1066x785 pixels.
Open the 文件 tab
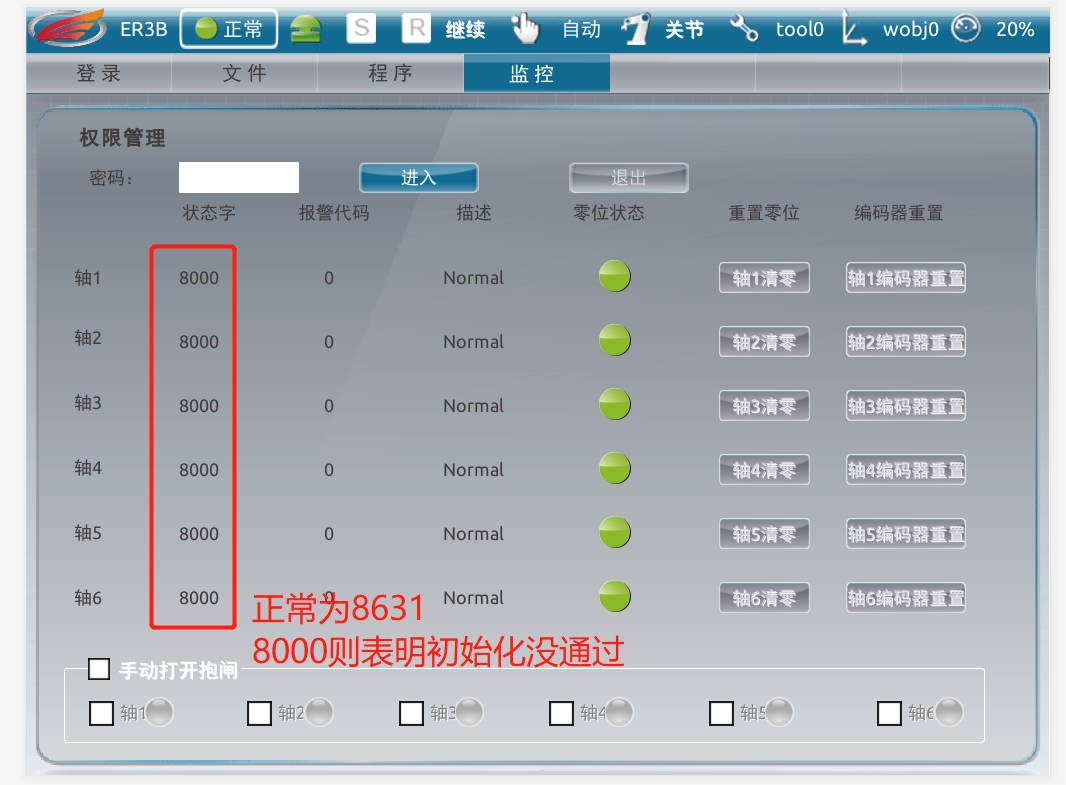point(244,73)
